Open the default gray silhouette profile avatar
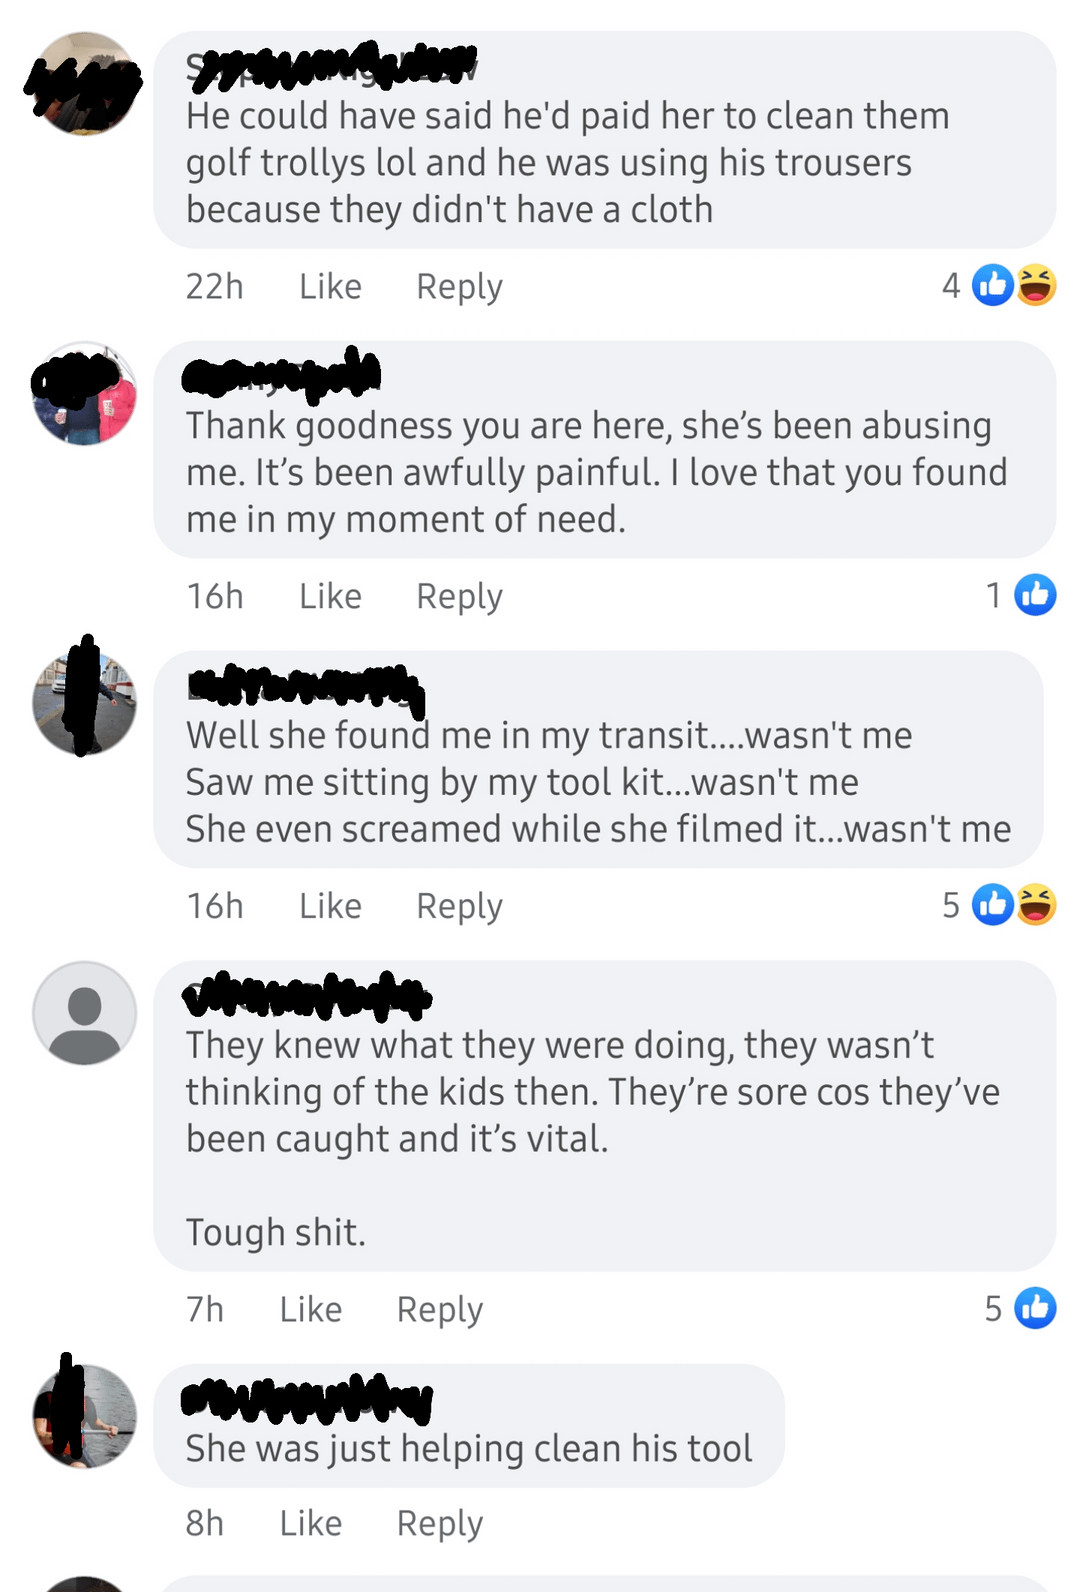The width and height of the screenshot is (1080, 1592). (x=85, y=1013)
